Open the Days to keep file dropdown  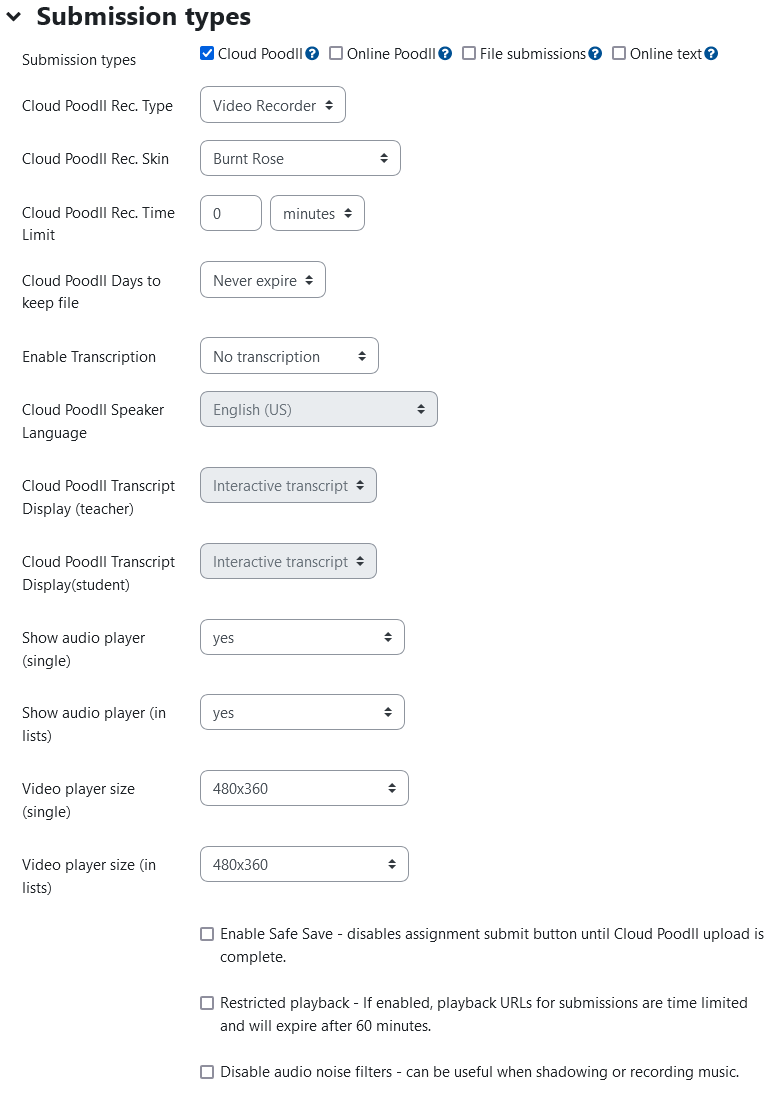point(262,279)
